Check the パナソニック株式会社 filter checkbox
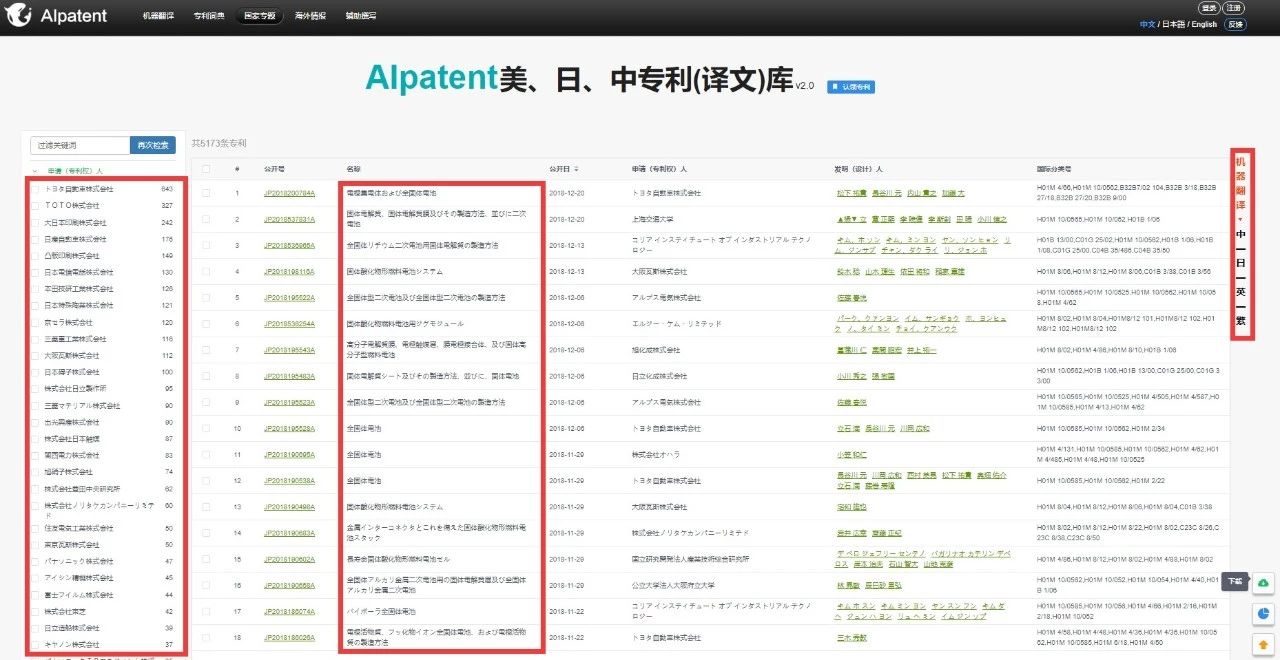 tap(36, 562)
